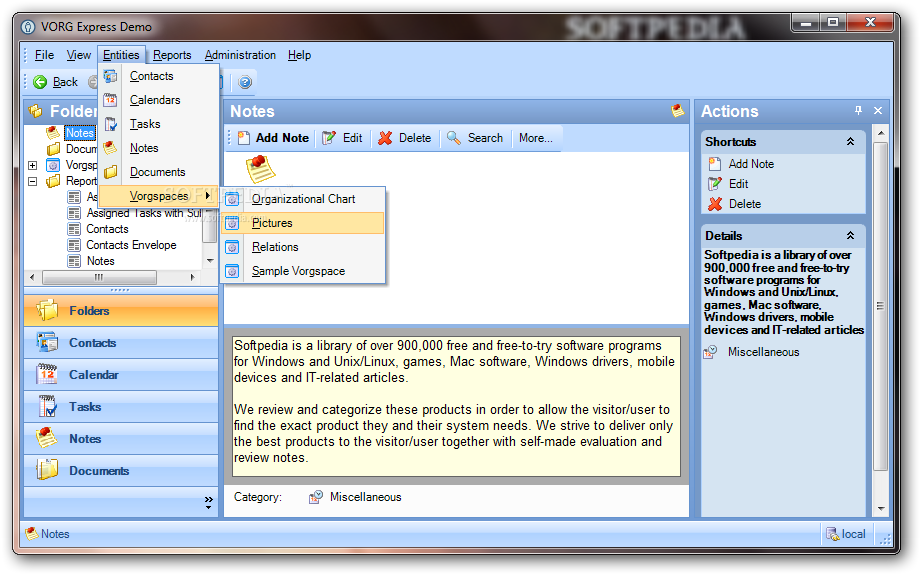Click the Add Note shortcut link
This screenshot has height=575, width=921.
tap(751, 164)
